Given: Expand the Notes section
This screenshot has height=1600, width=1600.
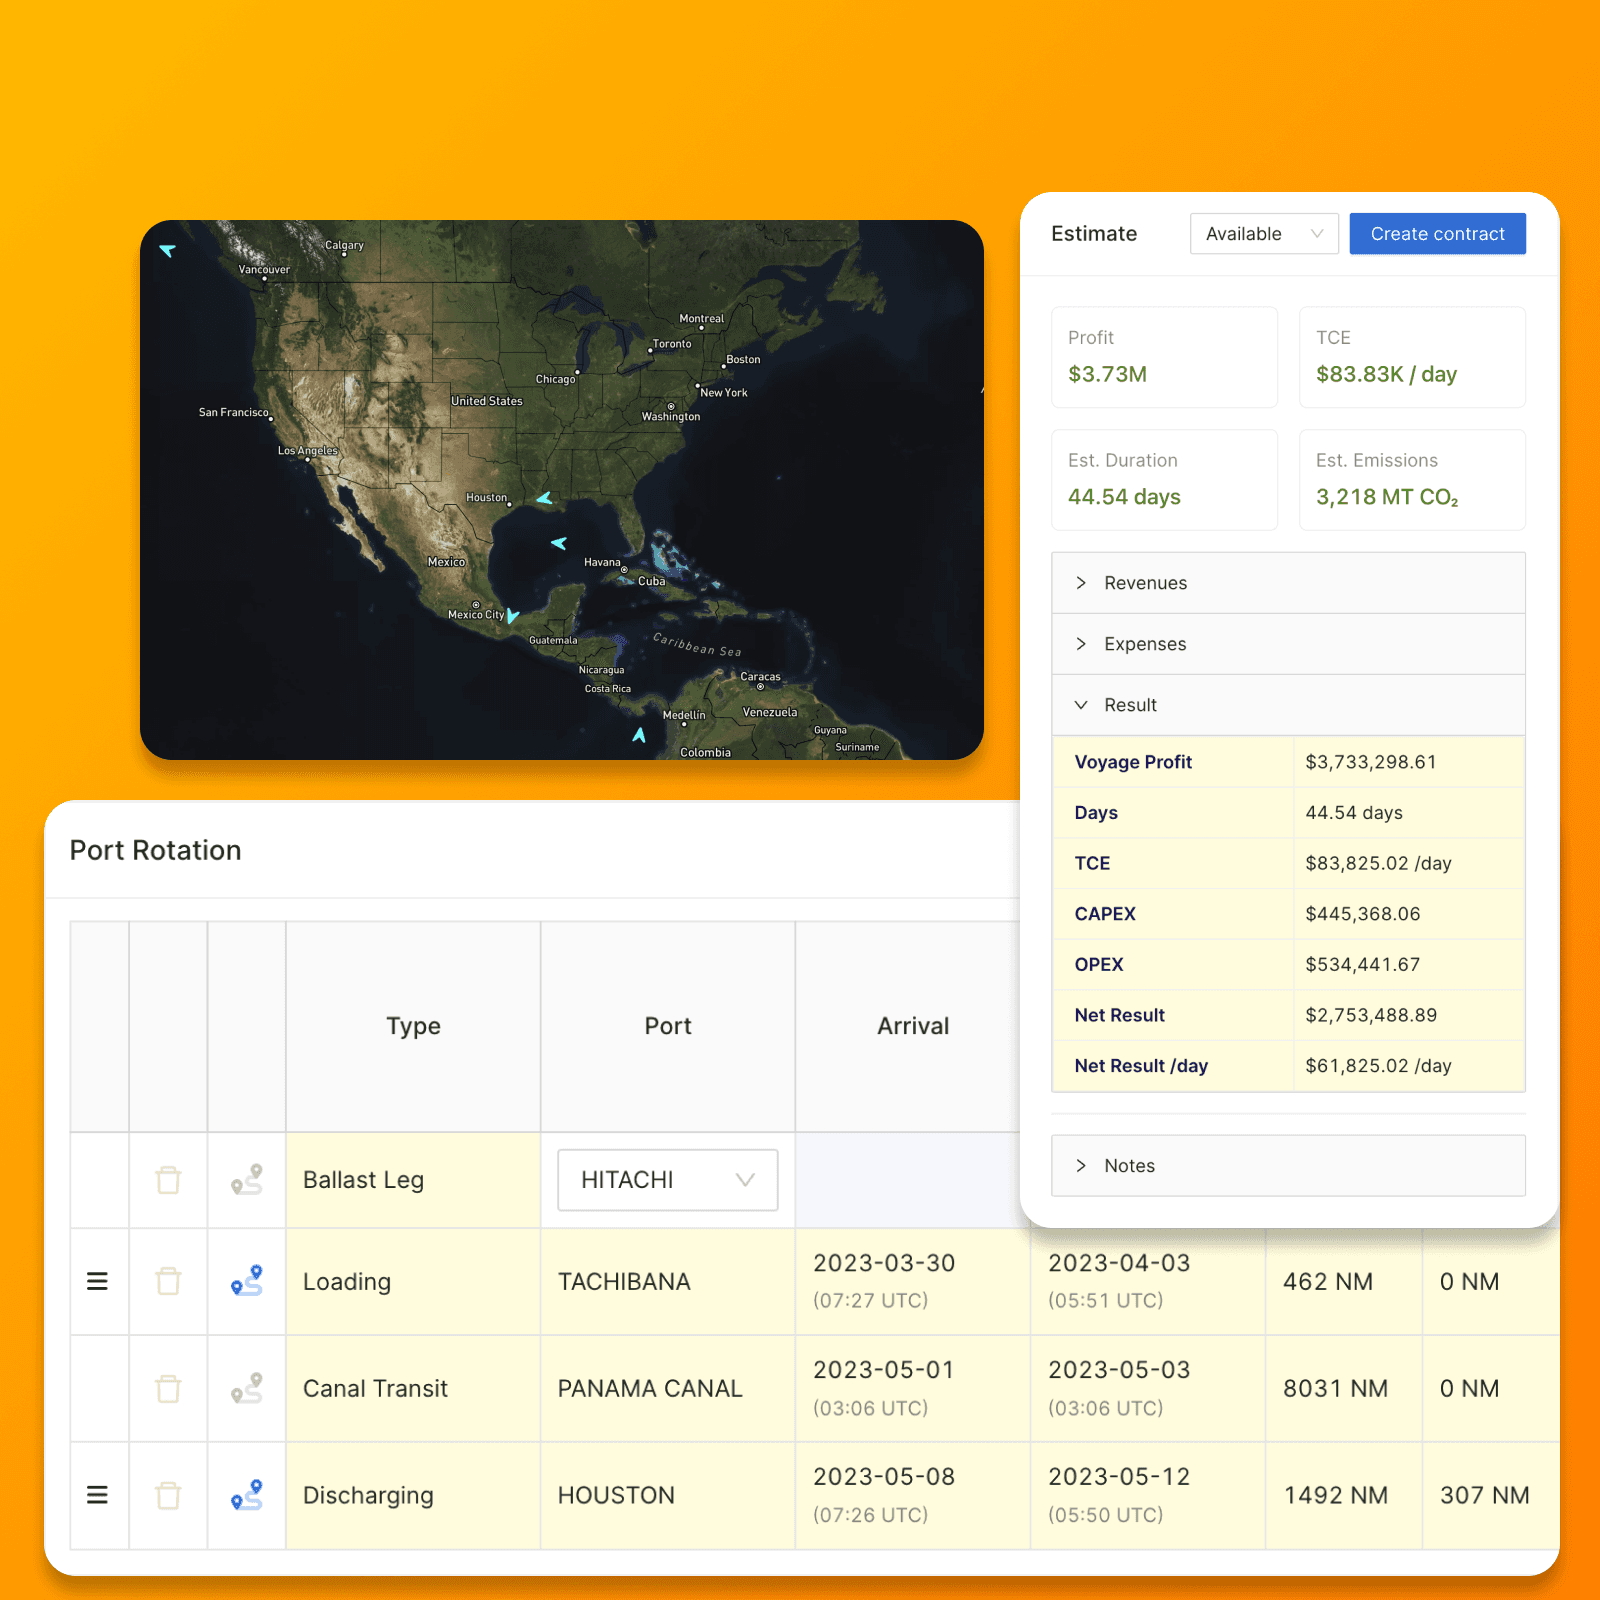Looking at the screenshot, I should (1288, 1166).
